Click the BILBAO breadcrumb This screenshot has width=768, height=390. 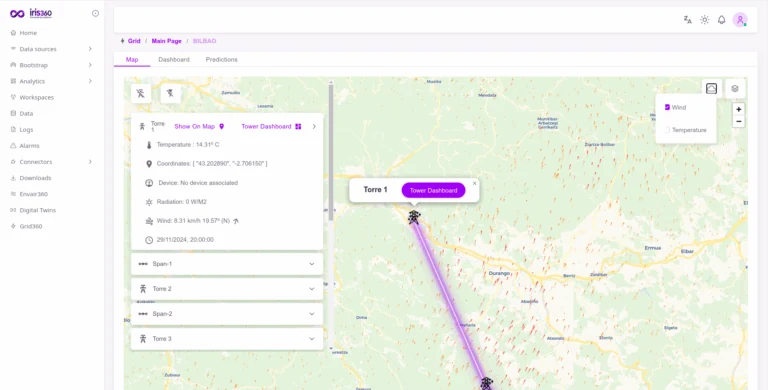[x=204, y=41]
